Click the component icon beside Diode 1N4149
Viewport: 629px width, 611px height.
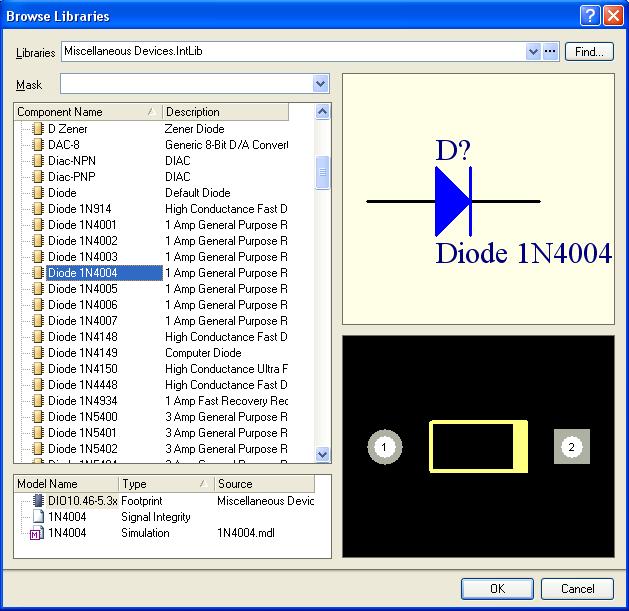pyautogui.click(x=38, y=353)
